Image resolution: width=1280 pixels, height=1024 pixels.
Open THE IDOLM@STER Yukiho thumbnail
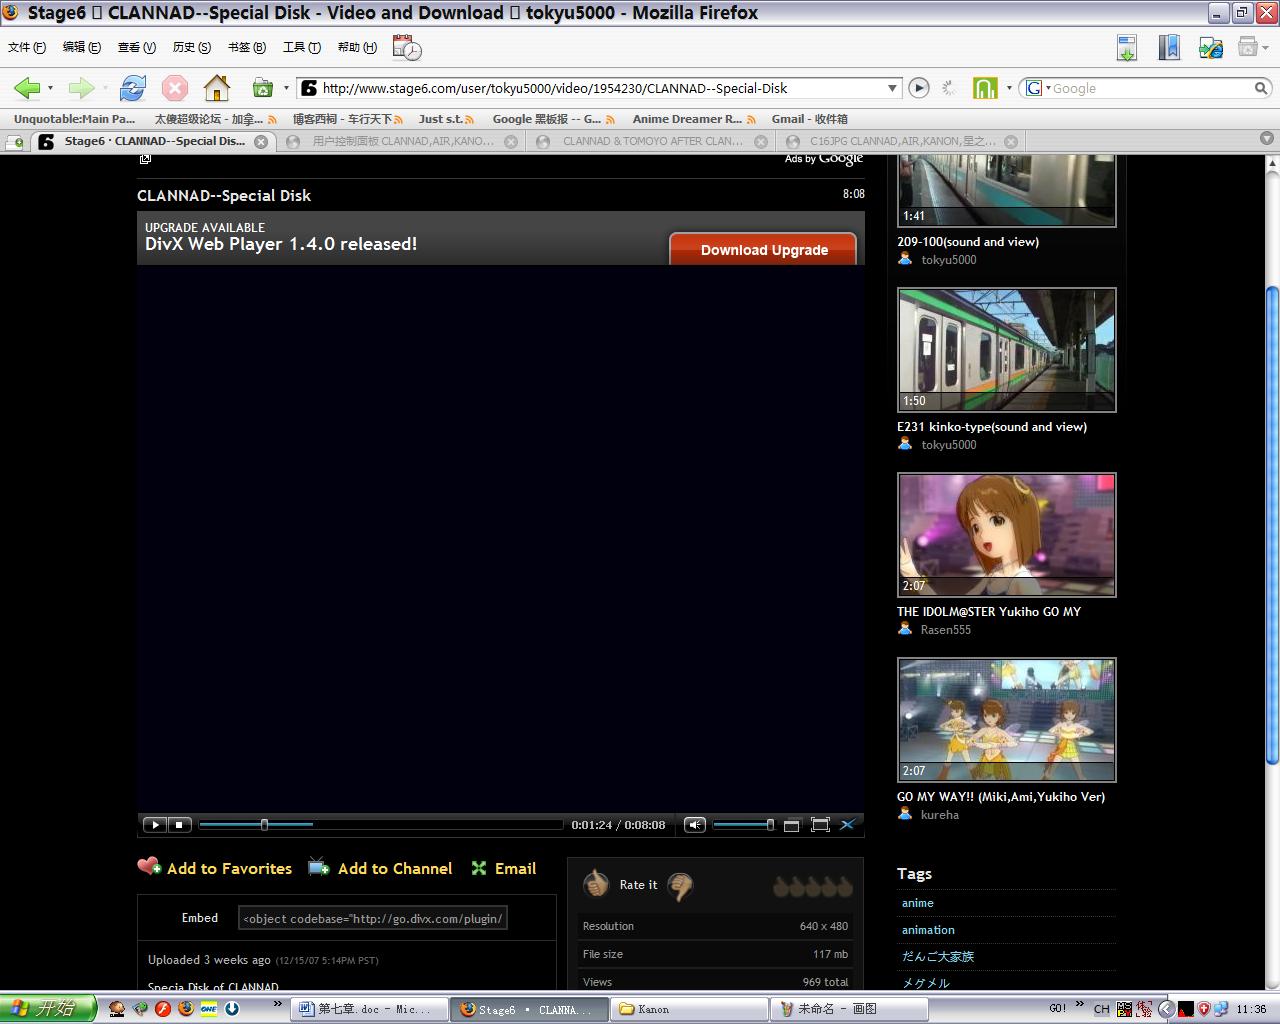[1007, 535]
